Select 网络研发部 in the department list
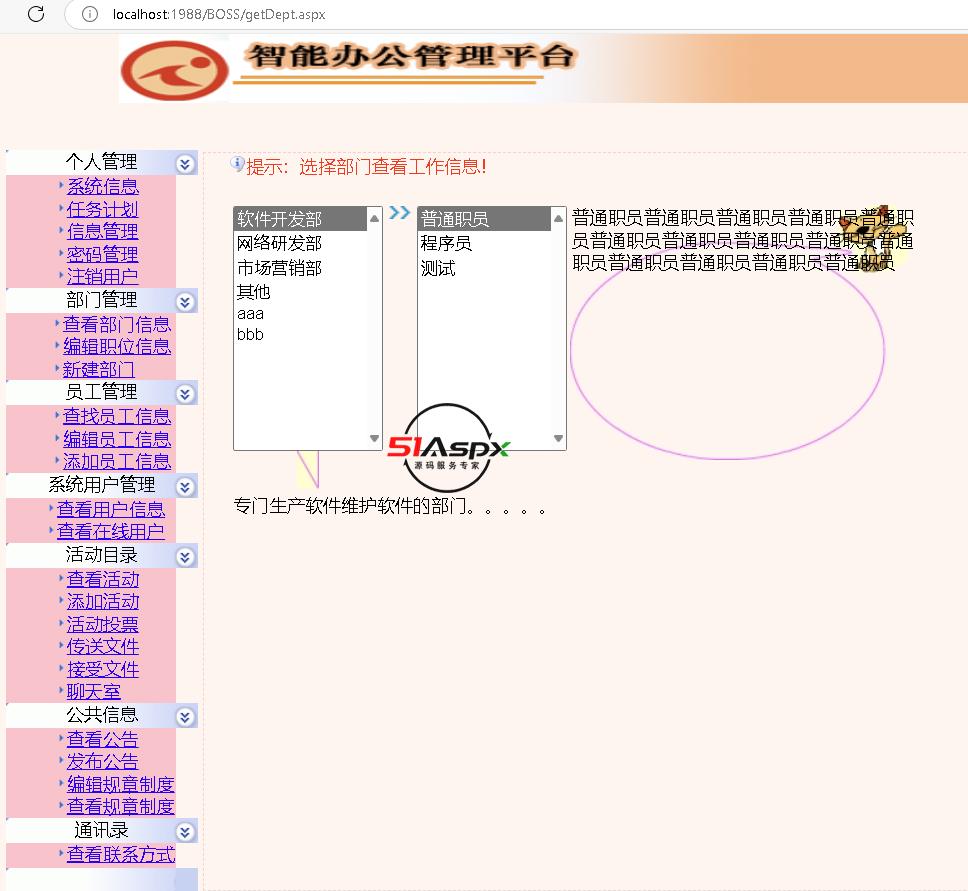This screenshot has height=891, width=968. coord(301,243)
